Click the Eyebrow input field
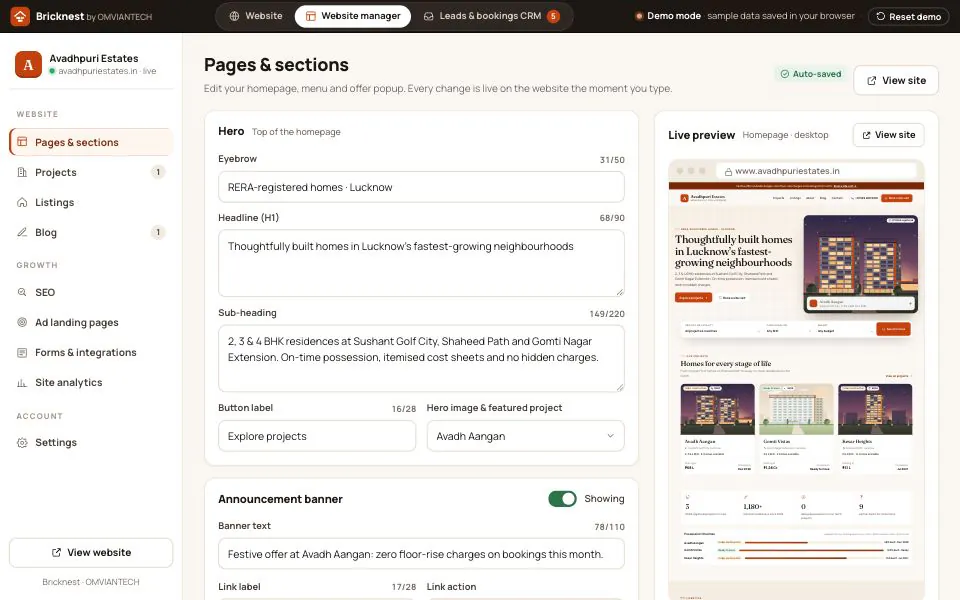The width and height of the screenshot is (960, 600). click(x=421, y=187)
